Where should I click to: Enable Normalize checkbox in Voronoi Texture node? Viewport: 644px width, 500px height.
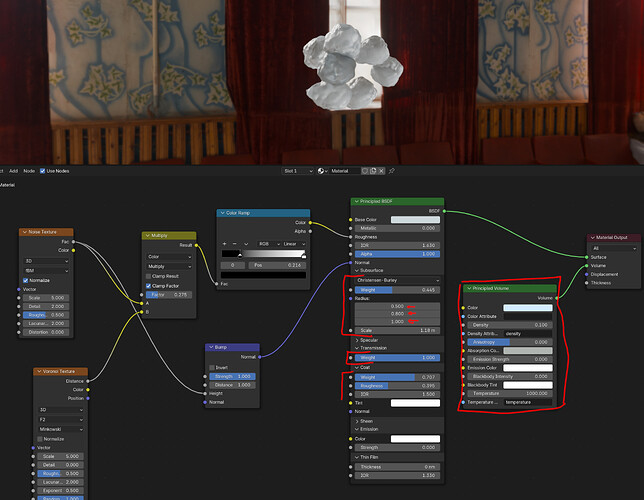pos(40,439)
